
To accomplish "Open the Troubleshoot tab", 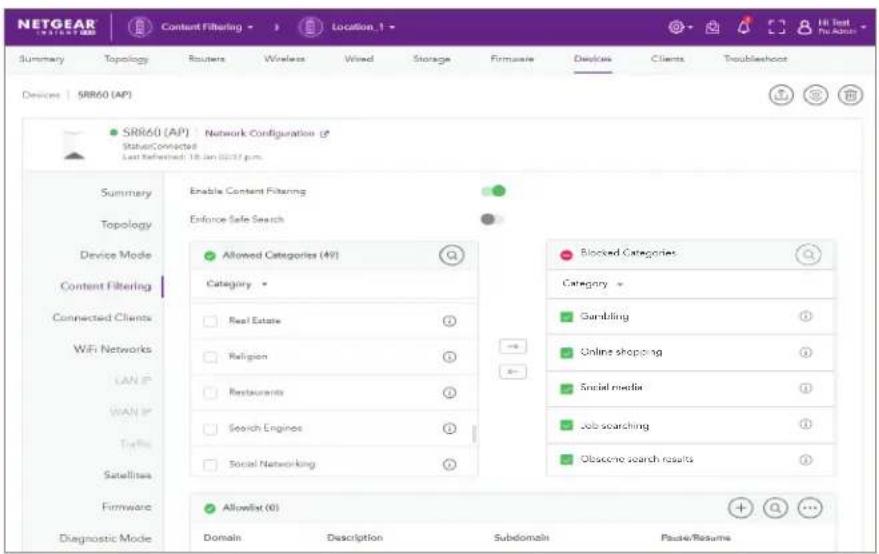I will point(755,59).
